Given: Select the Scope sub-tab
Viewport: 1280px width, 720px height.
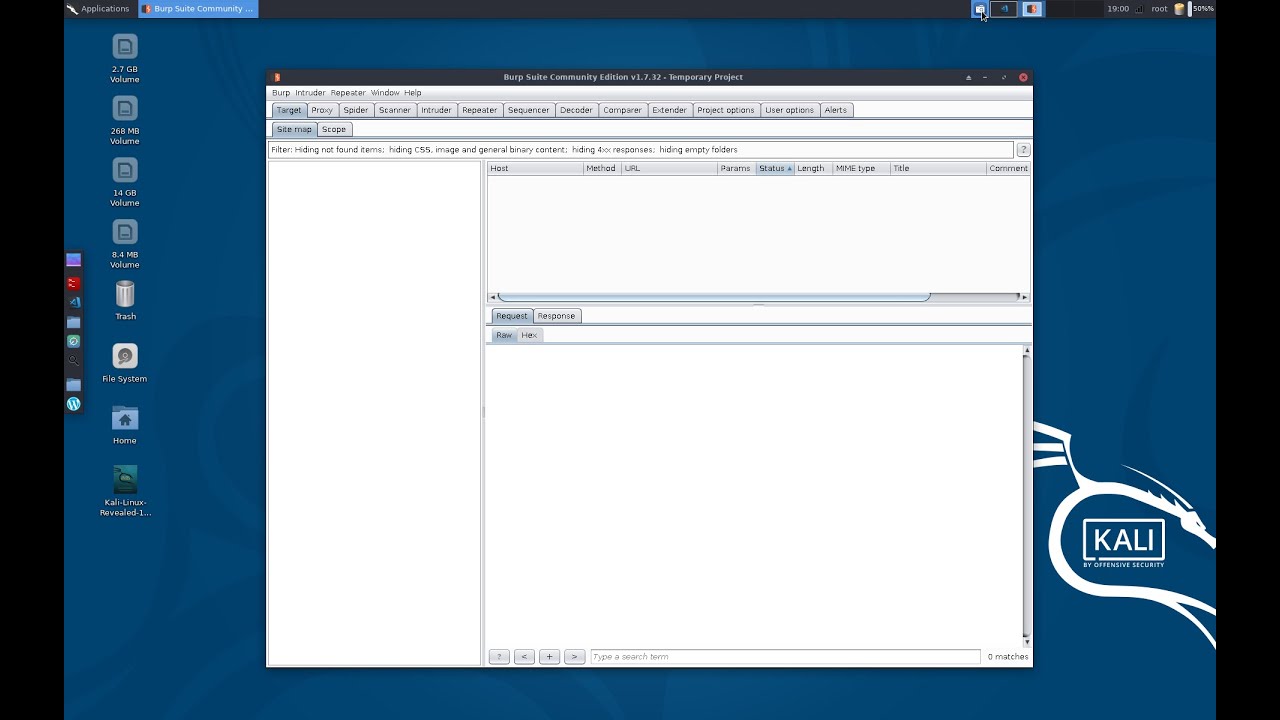Looking at the screenshot, I should coord(334,129).
